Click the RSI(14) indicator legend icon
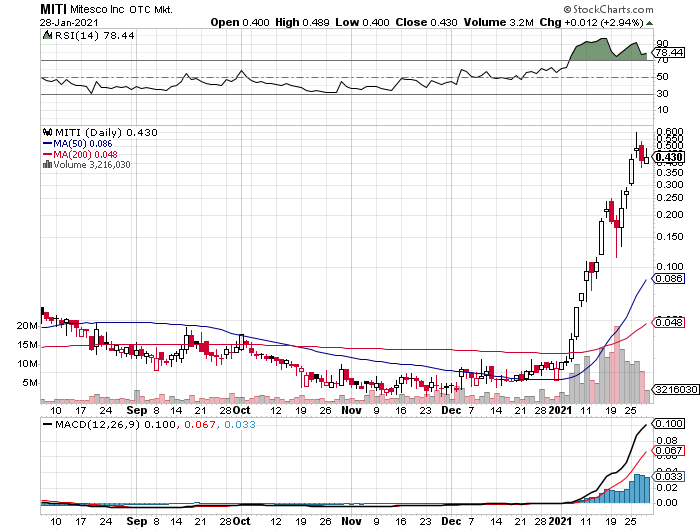The width and height of the screenshot is (700, 530). [47, 35]
